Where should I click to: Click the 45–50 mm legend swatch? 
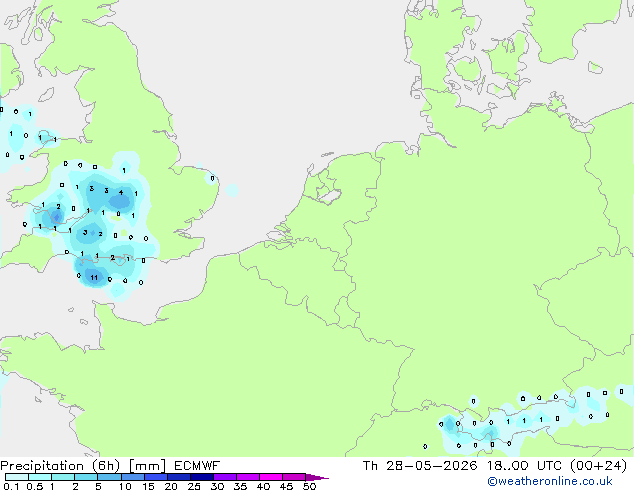point(294,477)
